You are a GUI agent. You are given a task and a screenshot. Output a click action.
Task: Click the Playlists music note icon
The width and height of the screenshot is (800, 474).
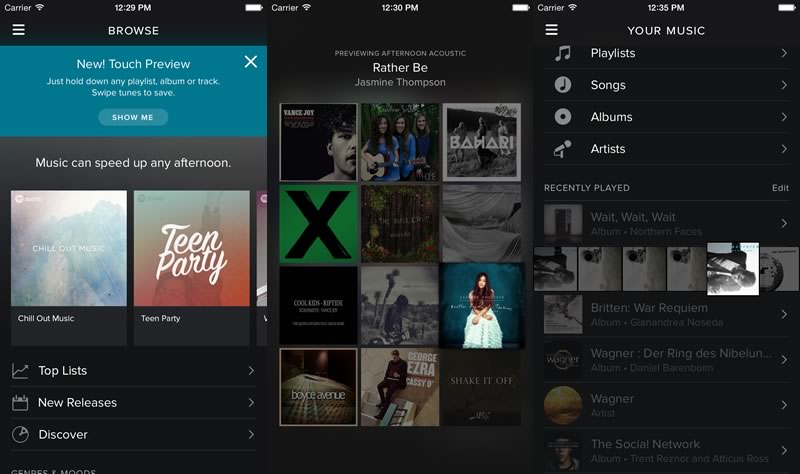(563, 53)
